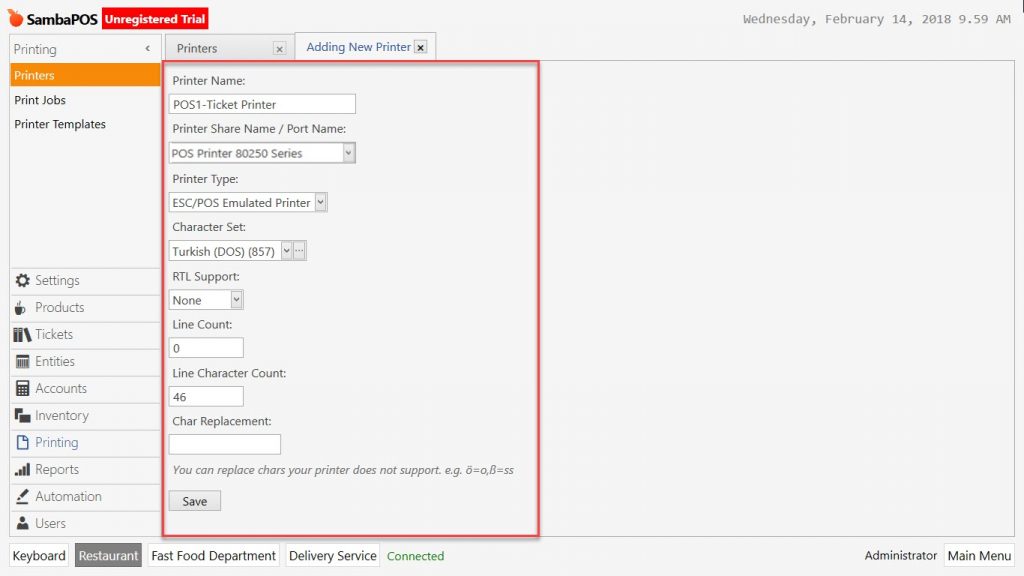Click the Line Character Count input field
This screenshot has width=1024, height=576.
206,396
